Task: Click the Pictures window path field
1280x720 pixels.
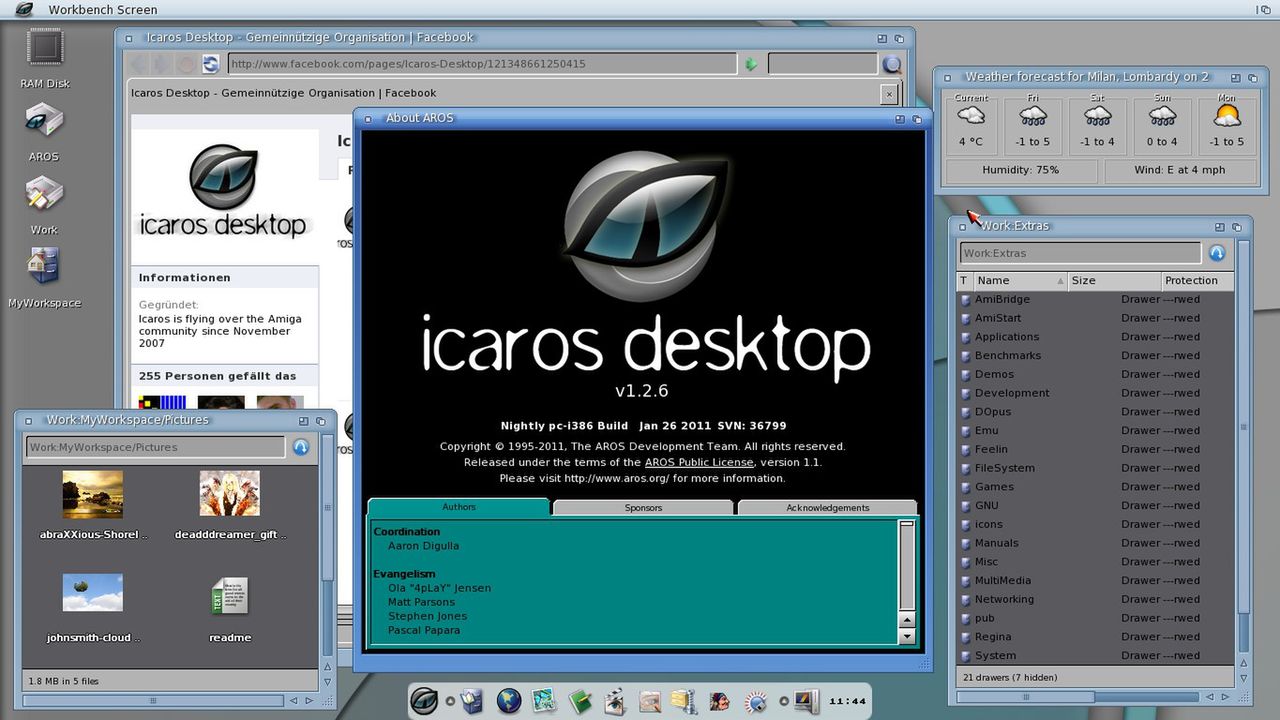Action: pyautogui.click(x=155, y=447)
